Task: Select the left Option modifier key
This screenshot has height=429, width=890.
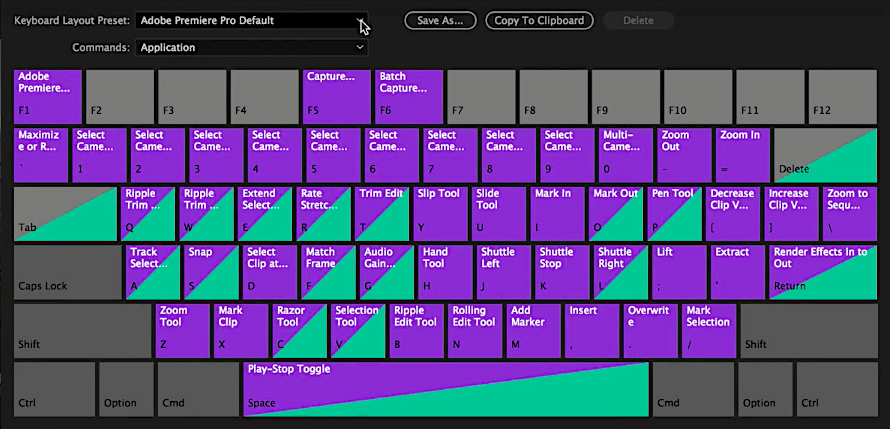Action: pos(126,389)
